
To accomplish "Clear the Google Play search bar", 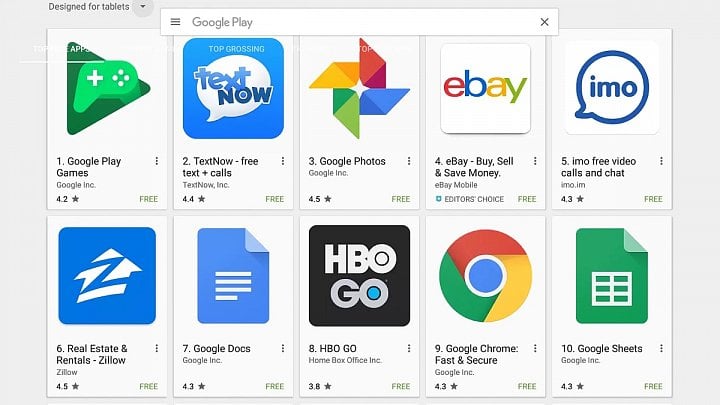I will (544, 22).
